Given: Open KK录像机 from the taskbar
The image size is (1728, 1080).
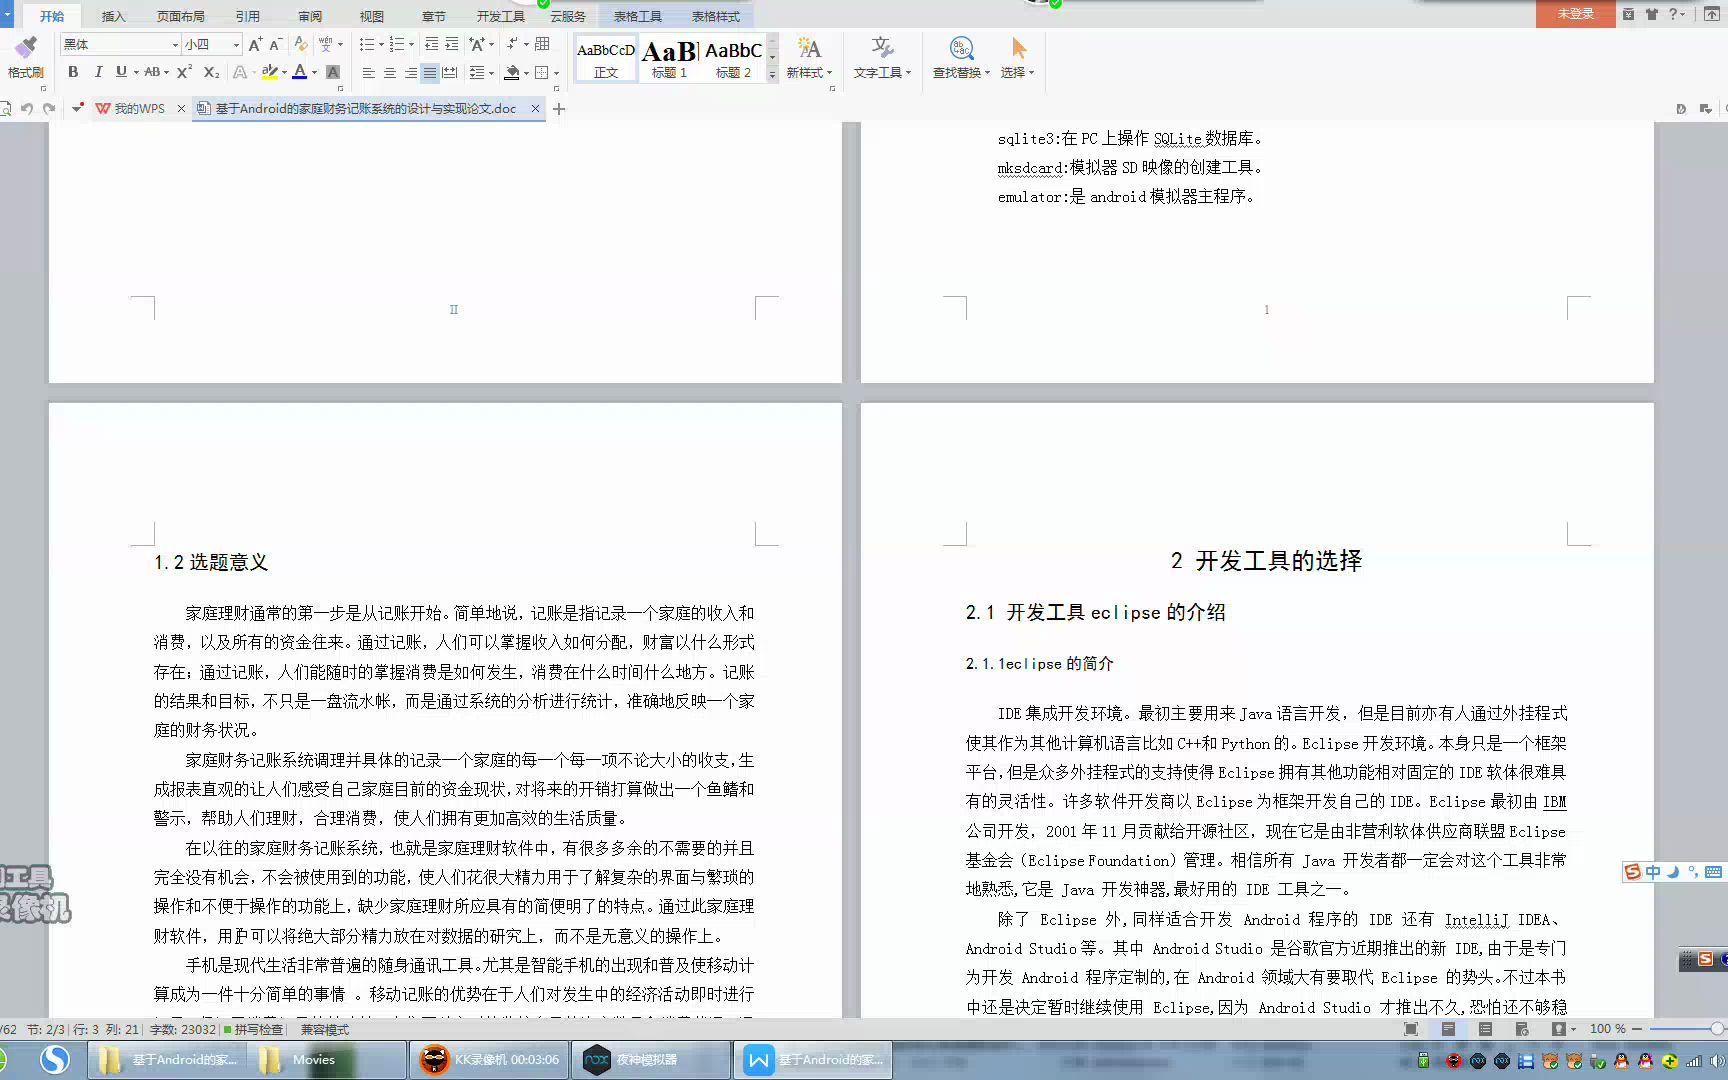Looking at the screenshot, I should click(x=489, y=1060).
